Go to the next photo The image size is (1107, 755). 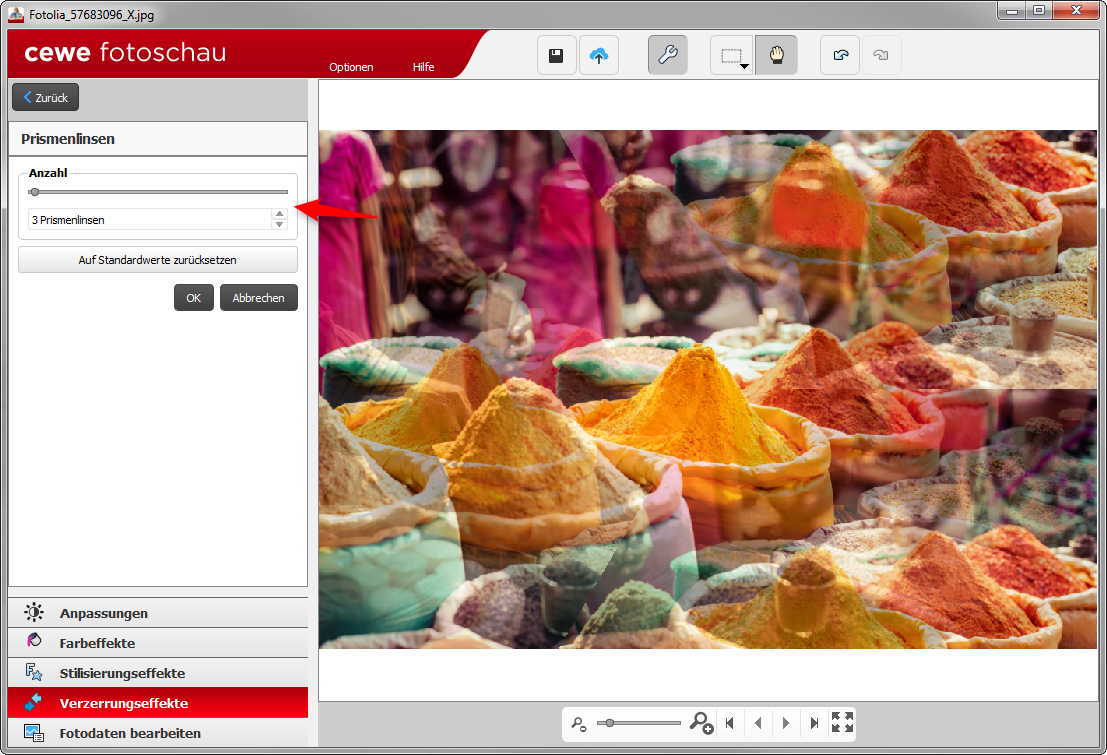(786, 723)
